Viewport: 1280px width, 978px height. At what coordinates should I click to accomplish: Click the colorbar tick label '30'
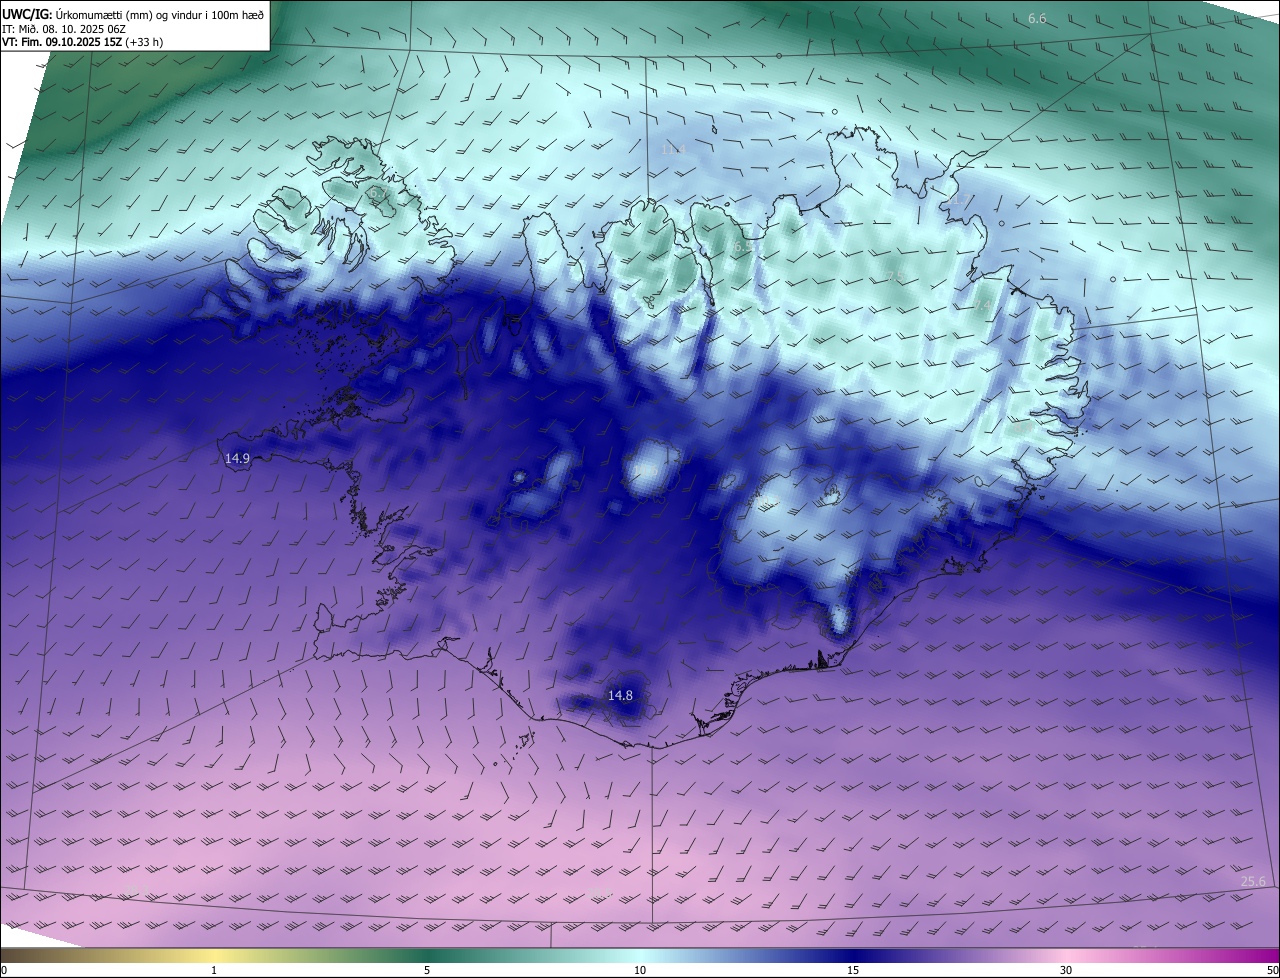pyautogui.click(x=1066, y=970)
